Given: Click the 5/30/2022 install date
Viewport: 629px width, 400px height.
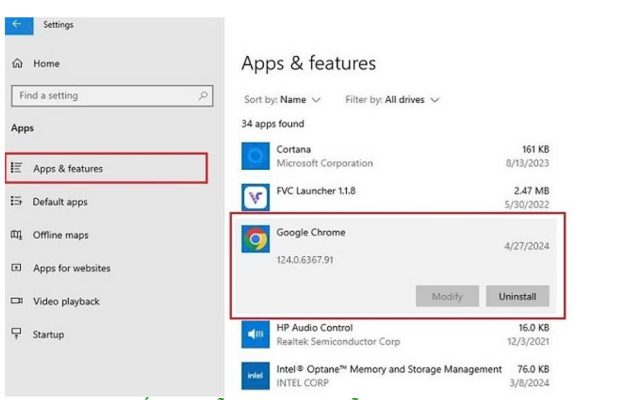Looking at the screenshot, I should coord(527,205).
